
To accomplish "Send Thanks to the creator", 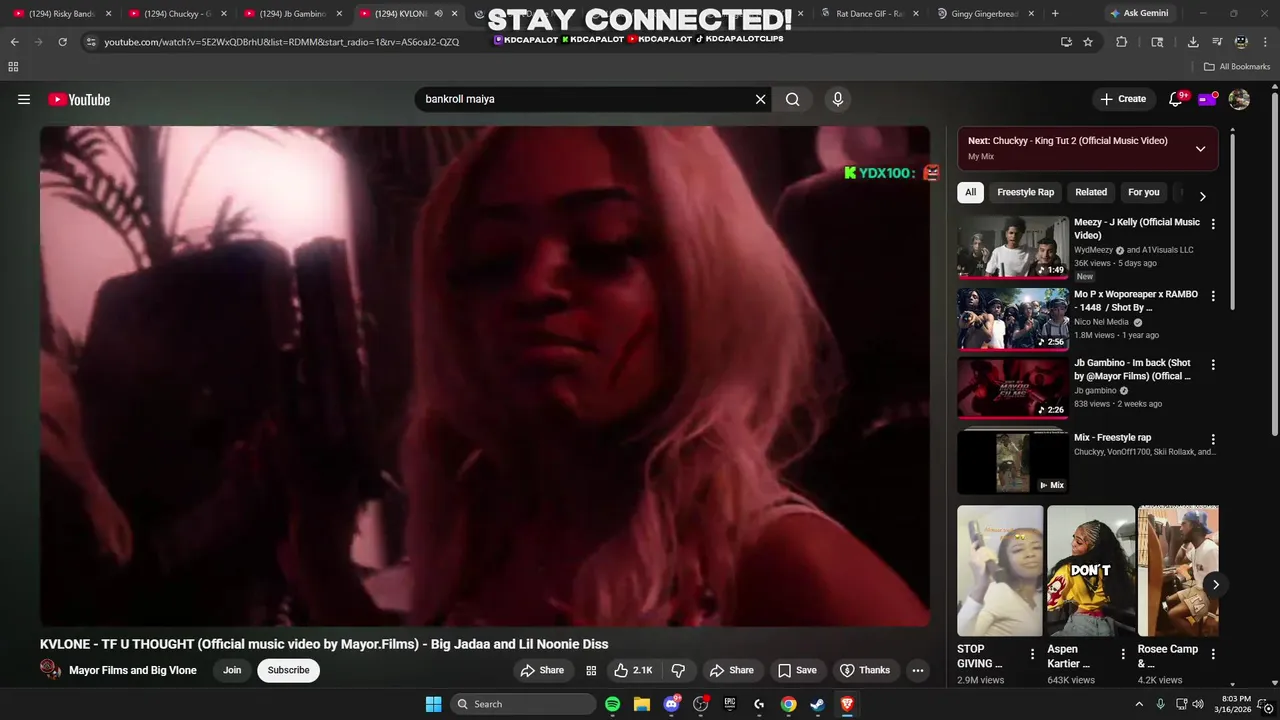I will coord(864,670).
